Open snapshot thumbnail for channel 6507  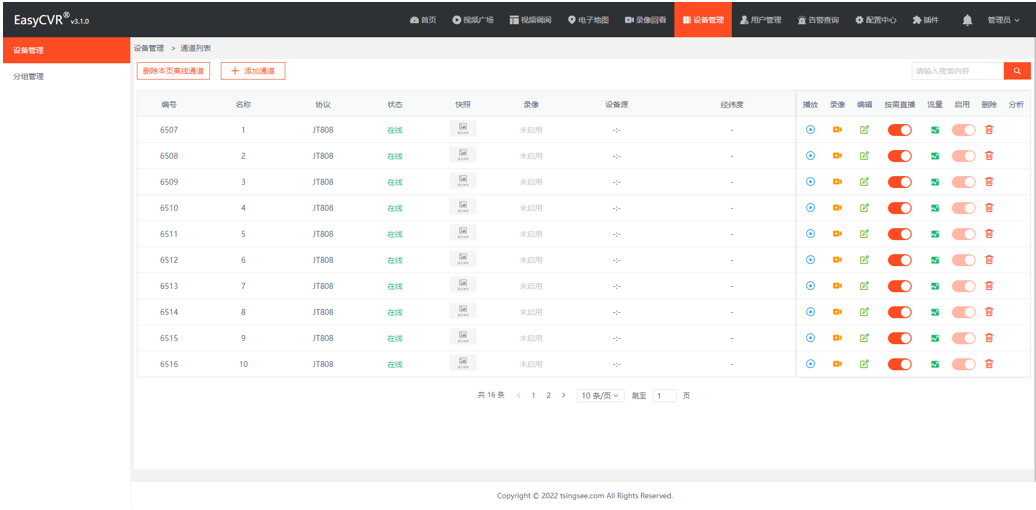point(462,129)
